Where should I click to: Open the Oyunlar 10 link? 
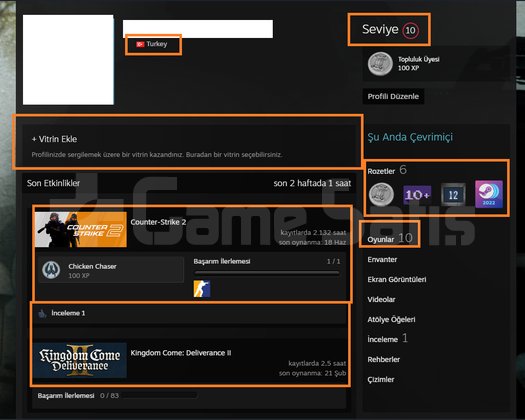390,239
